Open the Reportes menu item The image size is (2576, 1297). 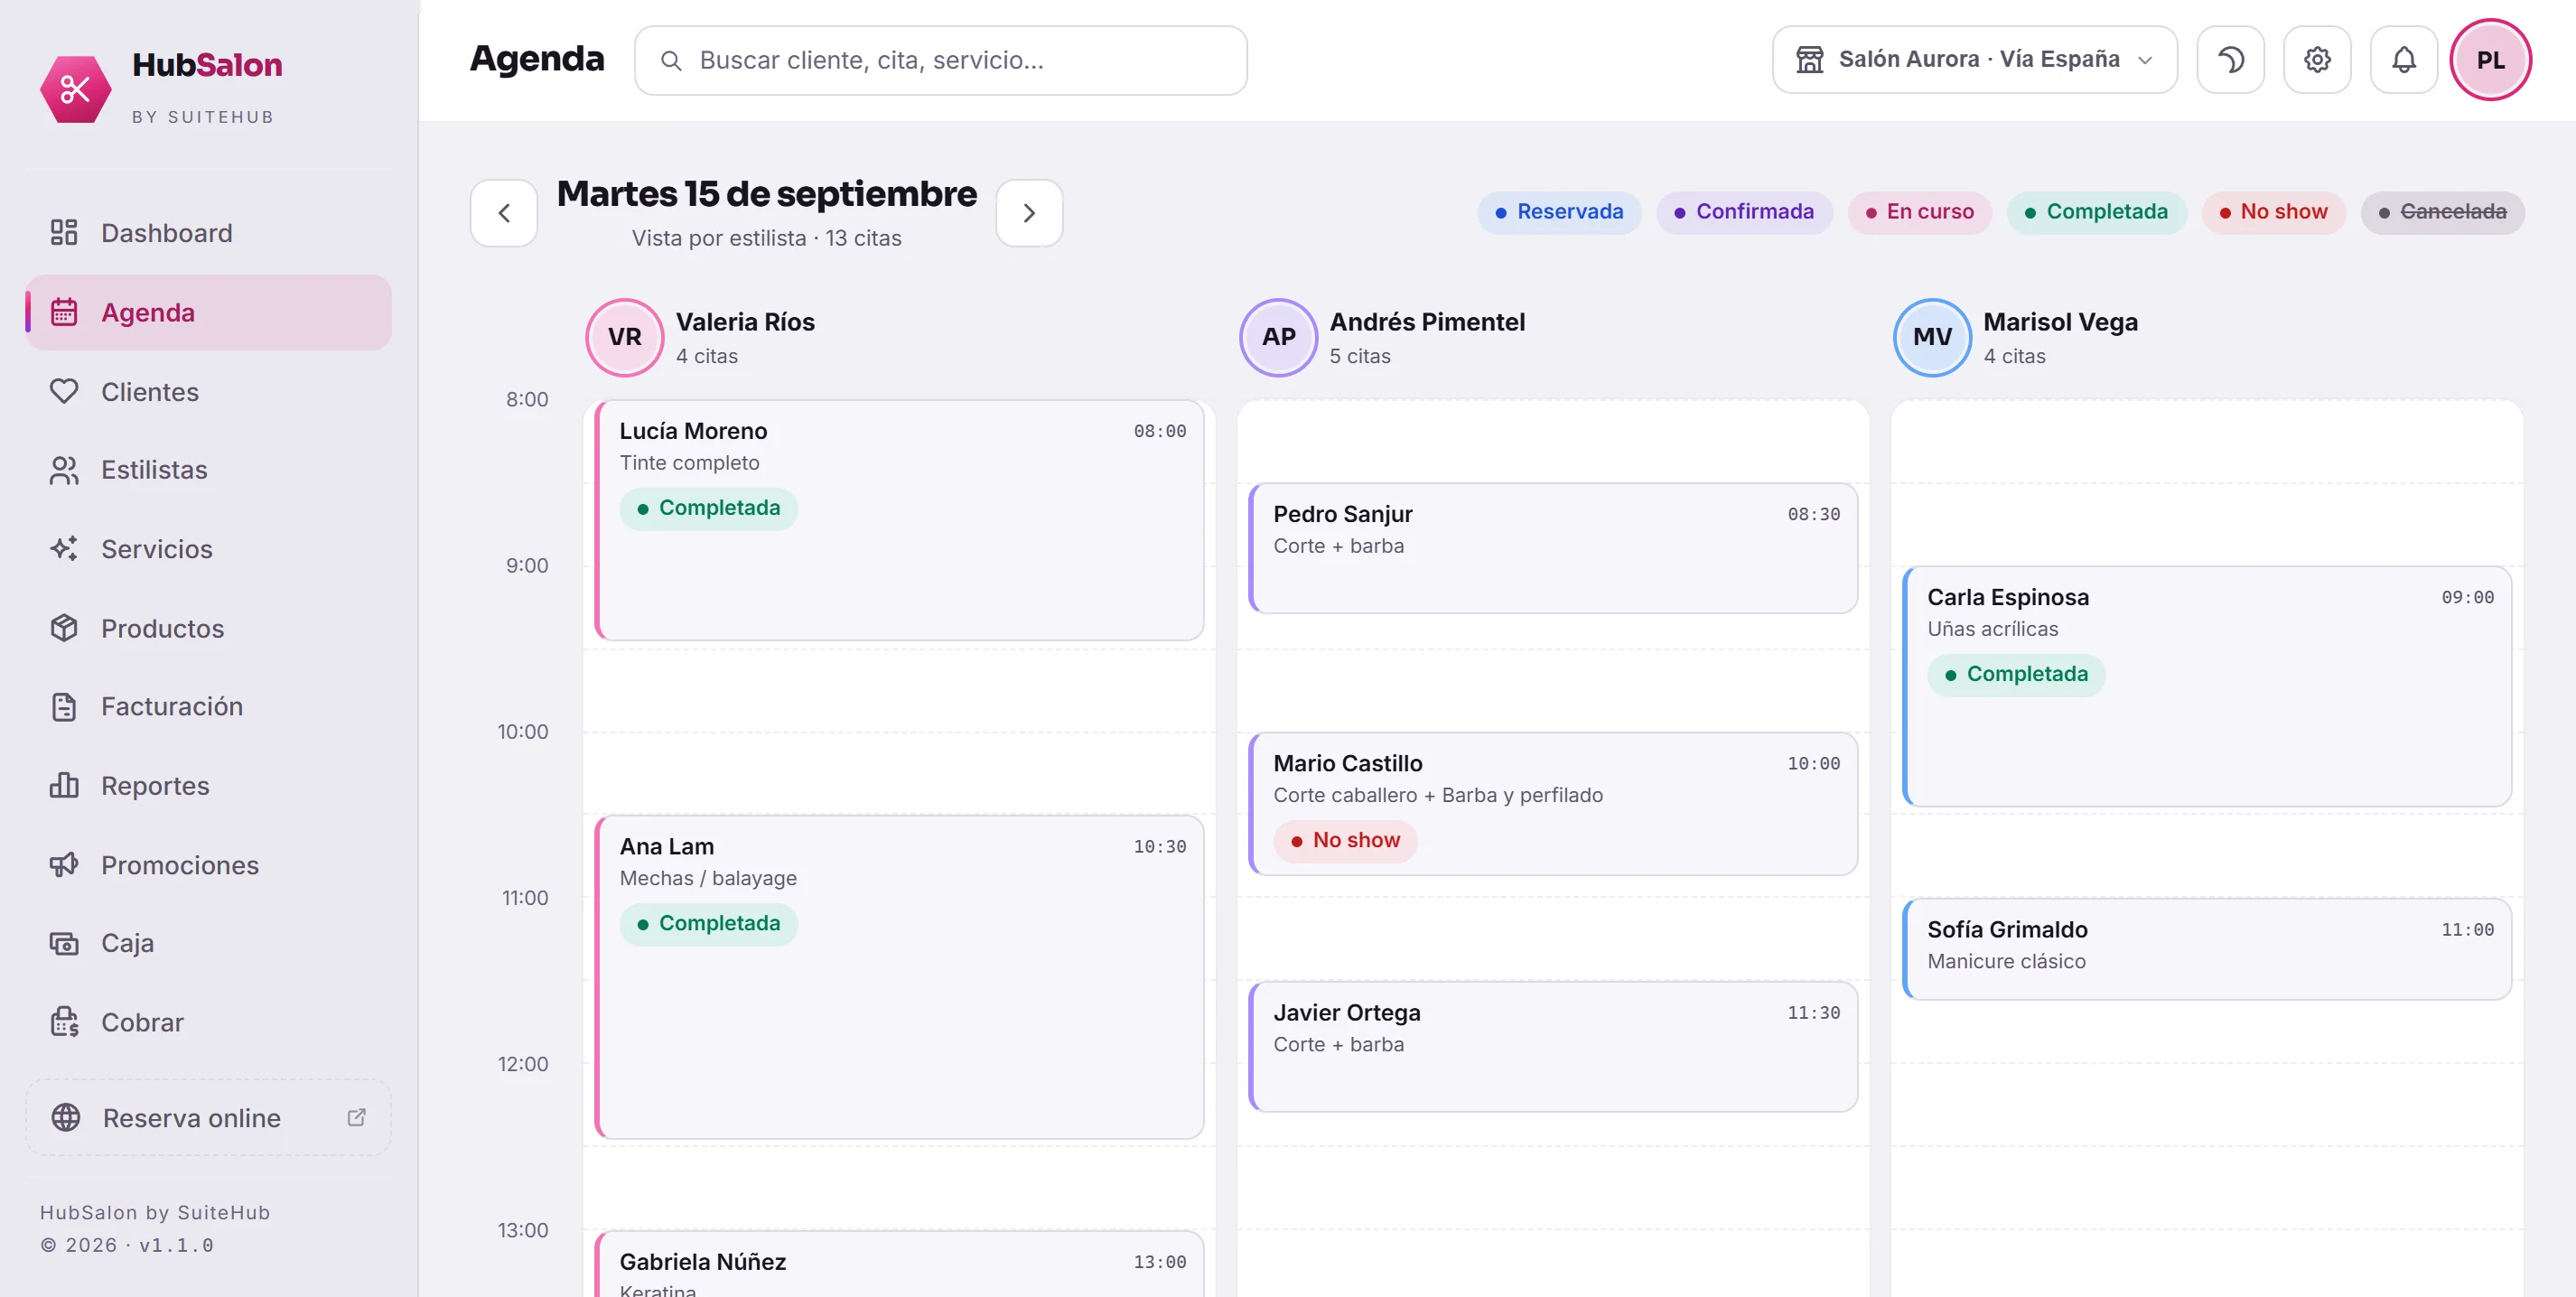(x=208, y=785)
